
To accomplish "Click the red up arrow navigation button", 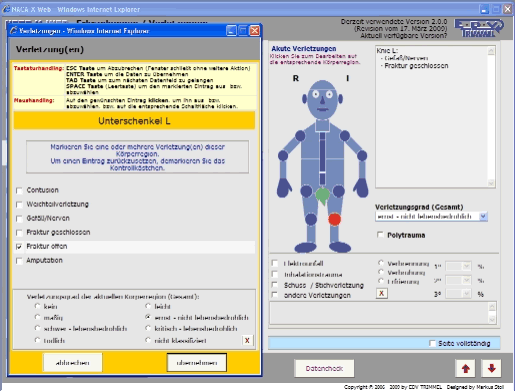I will pyautogui.click(x=466, y=368).
